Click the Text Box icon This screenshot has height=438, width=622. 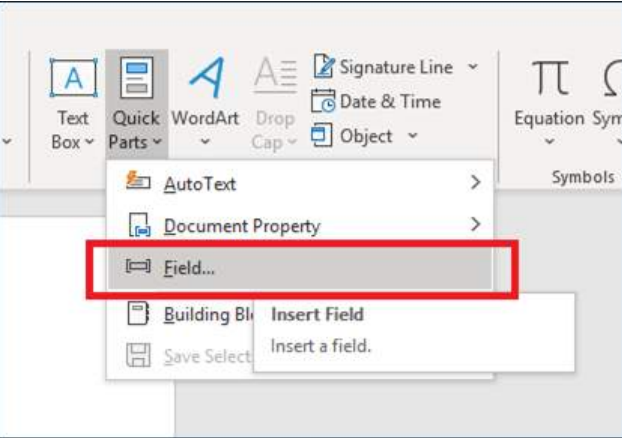(72, 79)
